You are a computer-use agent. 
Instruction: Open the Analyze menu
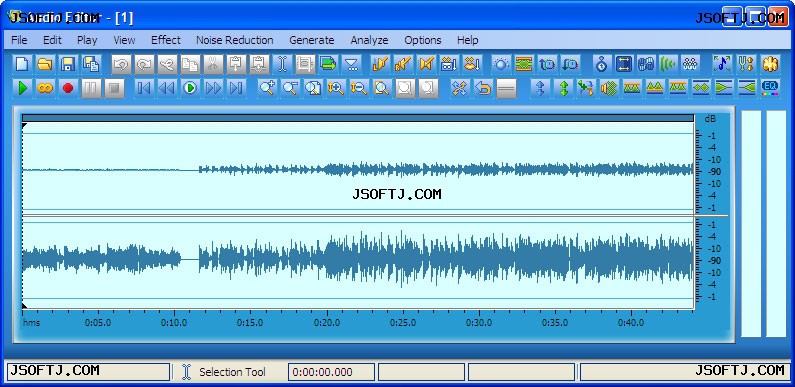click(369, 40)
